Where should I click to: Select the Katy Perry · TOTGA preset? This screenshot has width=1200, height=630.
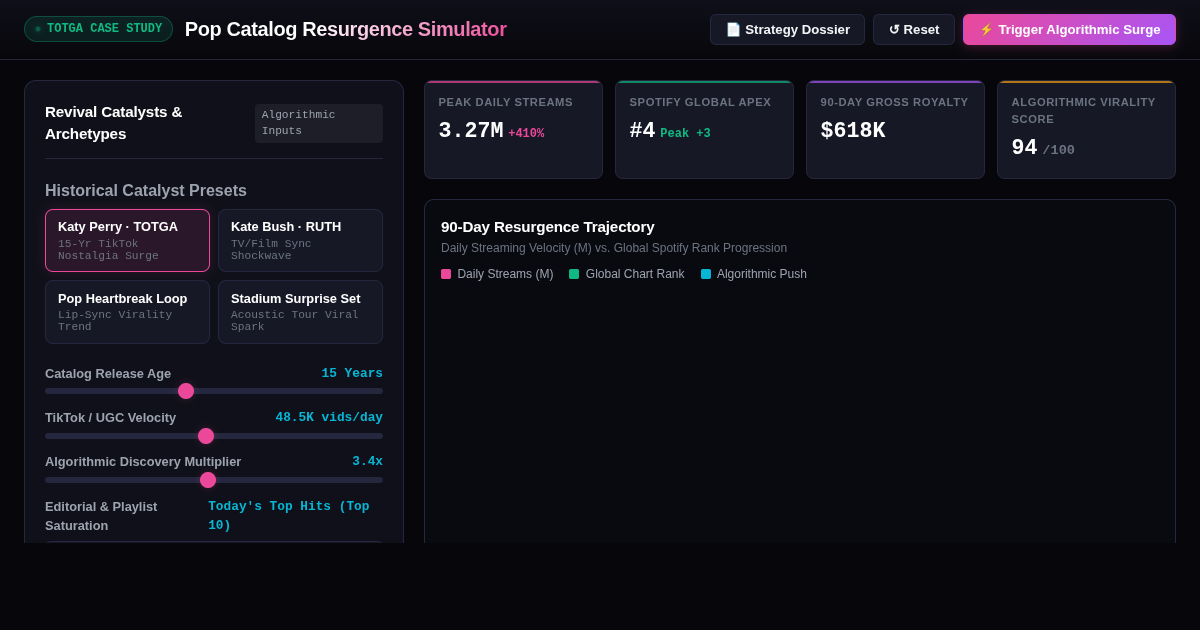coord(127,240)
